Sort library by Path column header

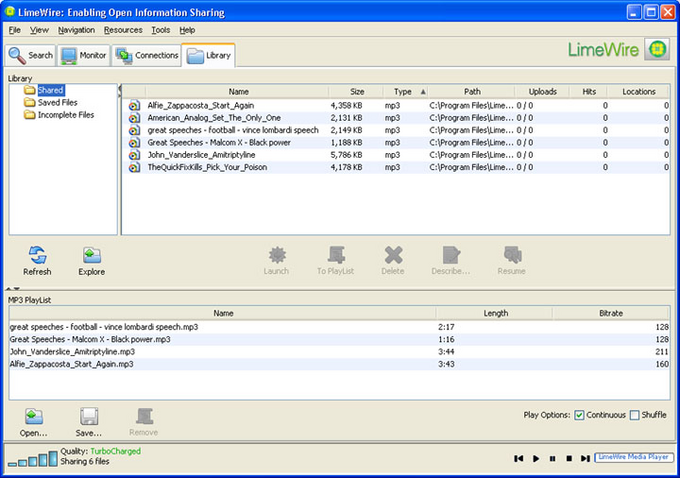pyautogui.click(x=472, y=92)
